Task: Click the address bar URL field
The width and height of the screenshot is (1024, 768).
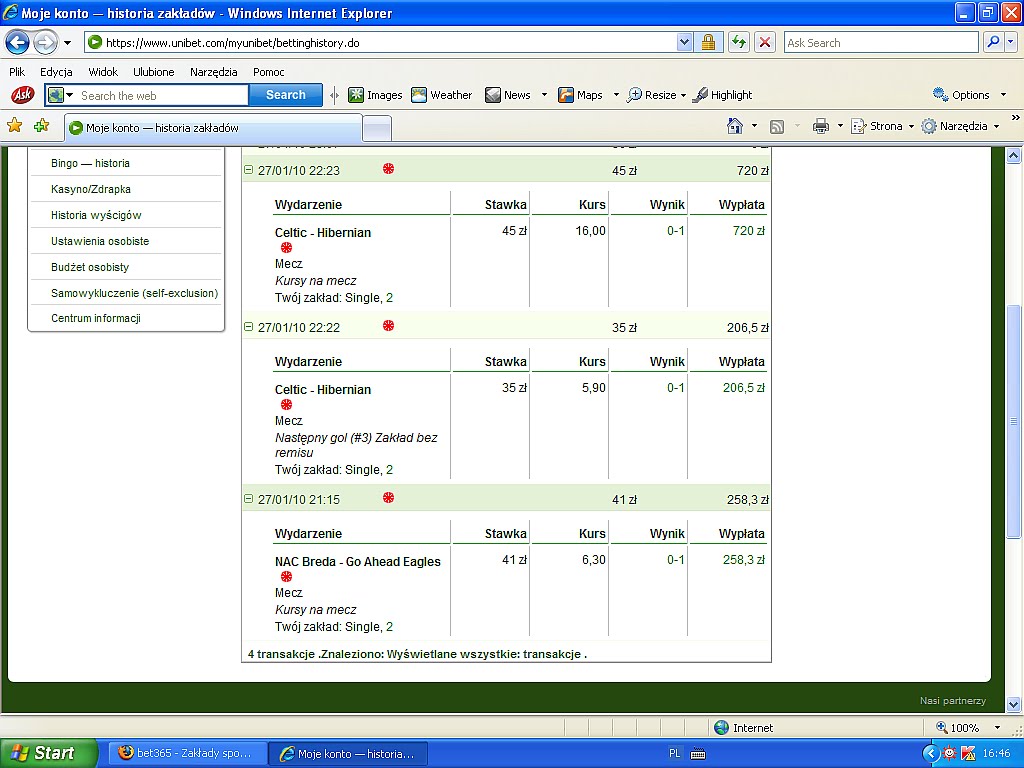Action: [381, 43]
